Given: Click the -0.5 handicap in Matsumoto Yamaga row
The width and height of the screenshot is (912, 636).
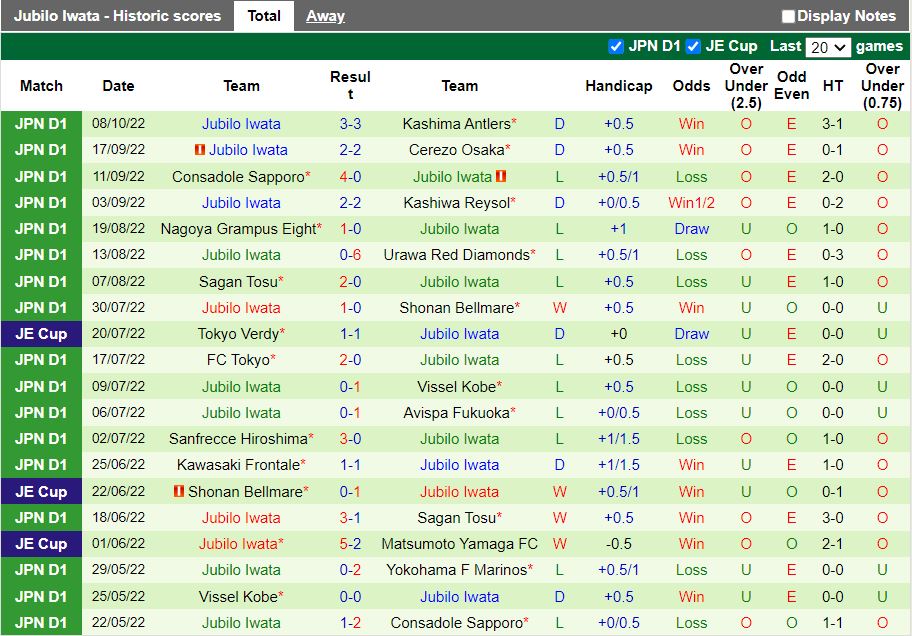Looking at the screenshot, I should coord(618,544).
